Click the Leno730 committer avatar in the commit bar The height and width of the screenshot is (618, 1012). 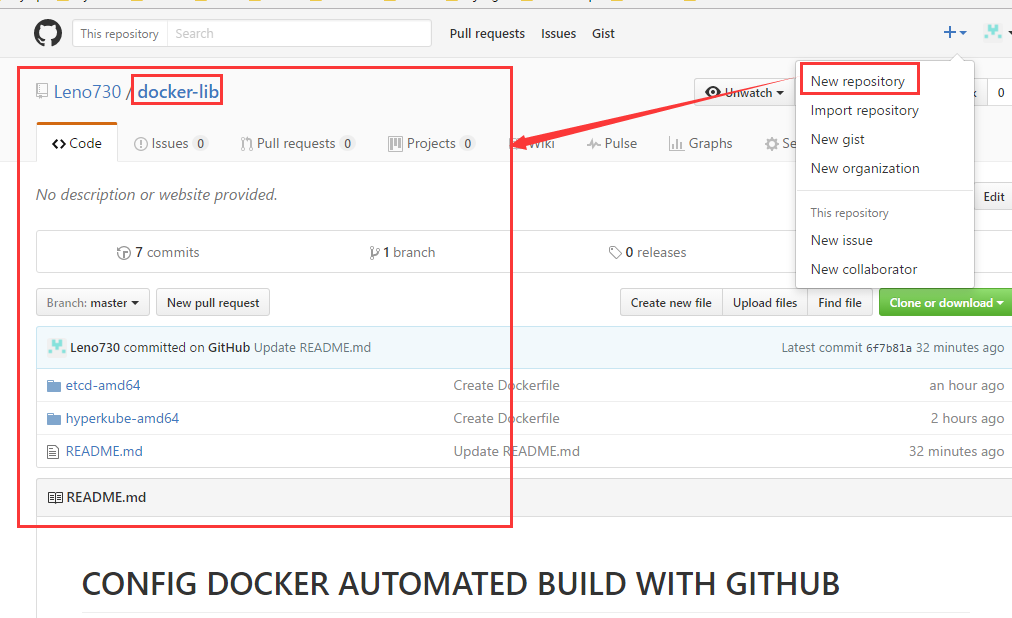coord(56,347)
